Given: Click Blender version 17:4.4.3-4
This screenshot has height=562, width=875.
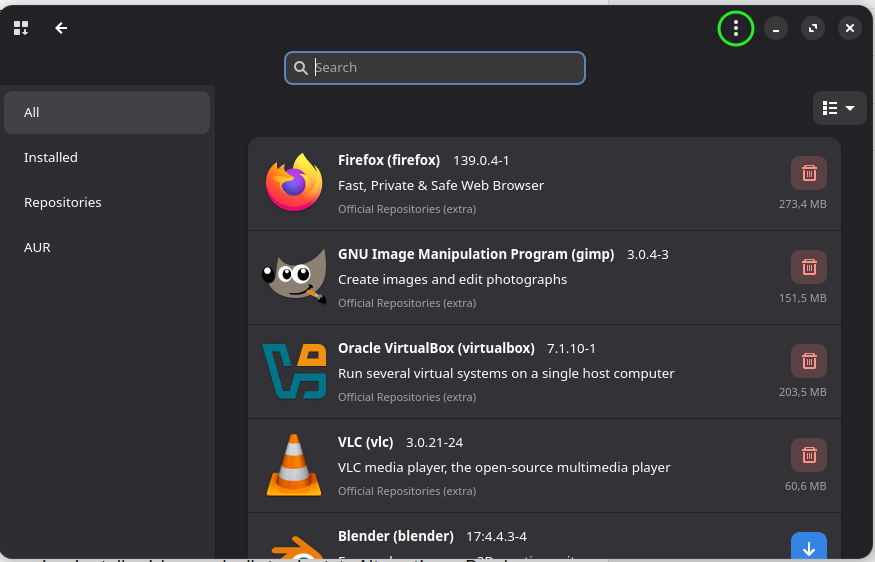Looking at the screenshot, I should [497, 537].
